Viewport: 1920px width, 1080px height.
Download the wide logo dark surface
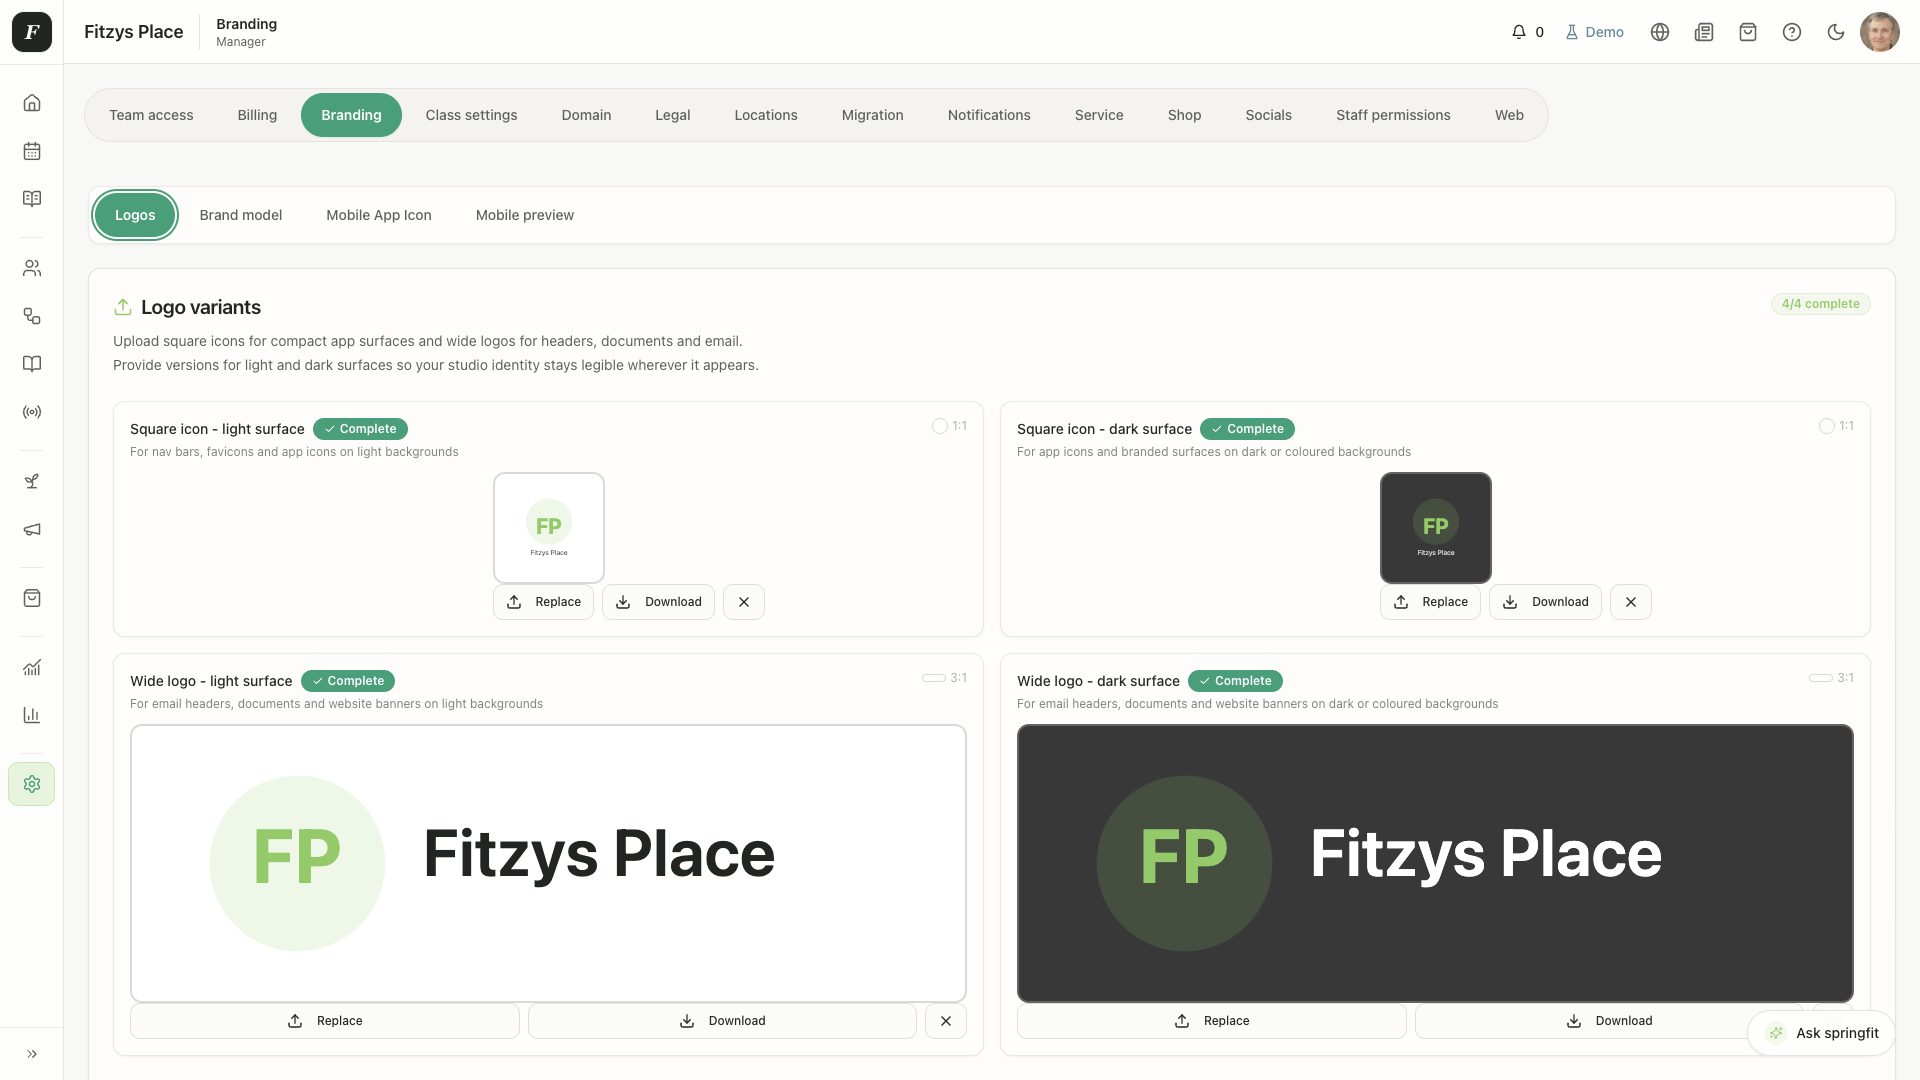[x=1609, y=1021]
